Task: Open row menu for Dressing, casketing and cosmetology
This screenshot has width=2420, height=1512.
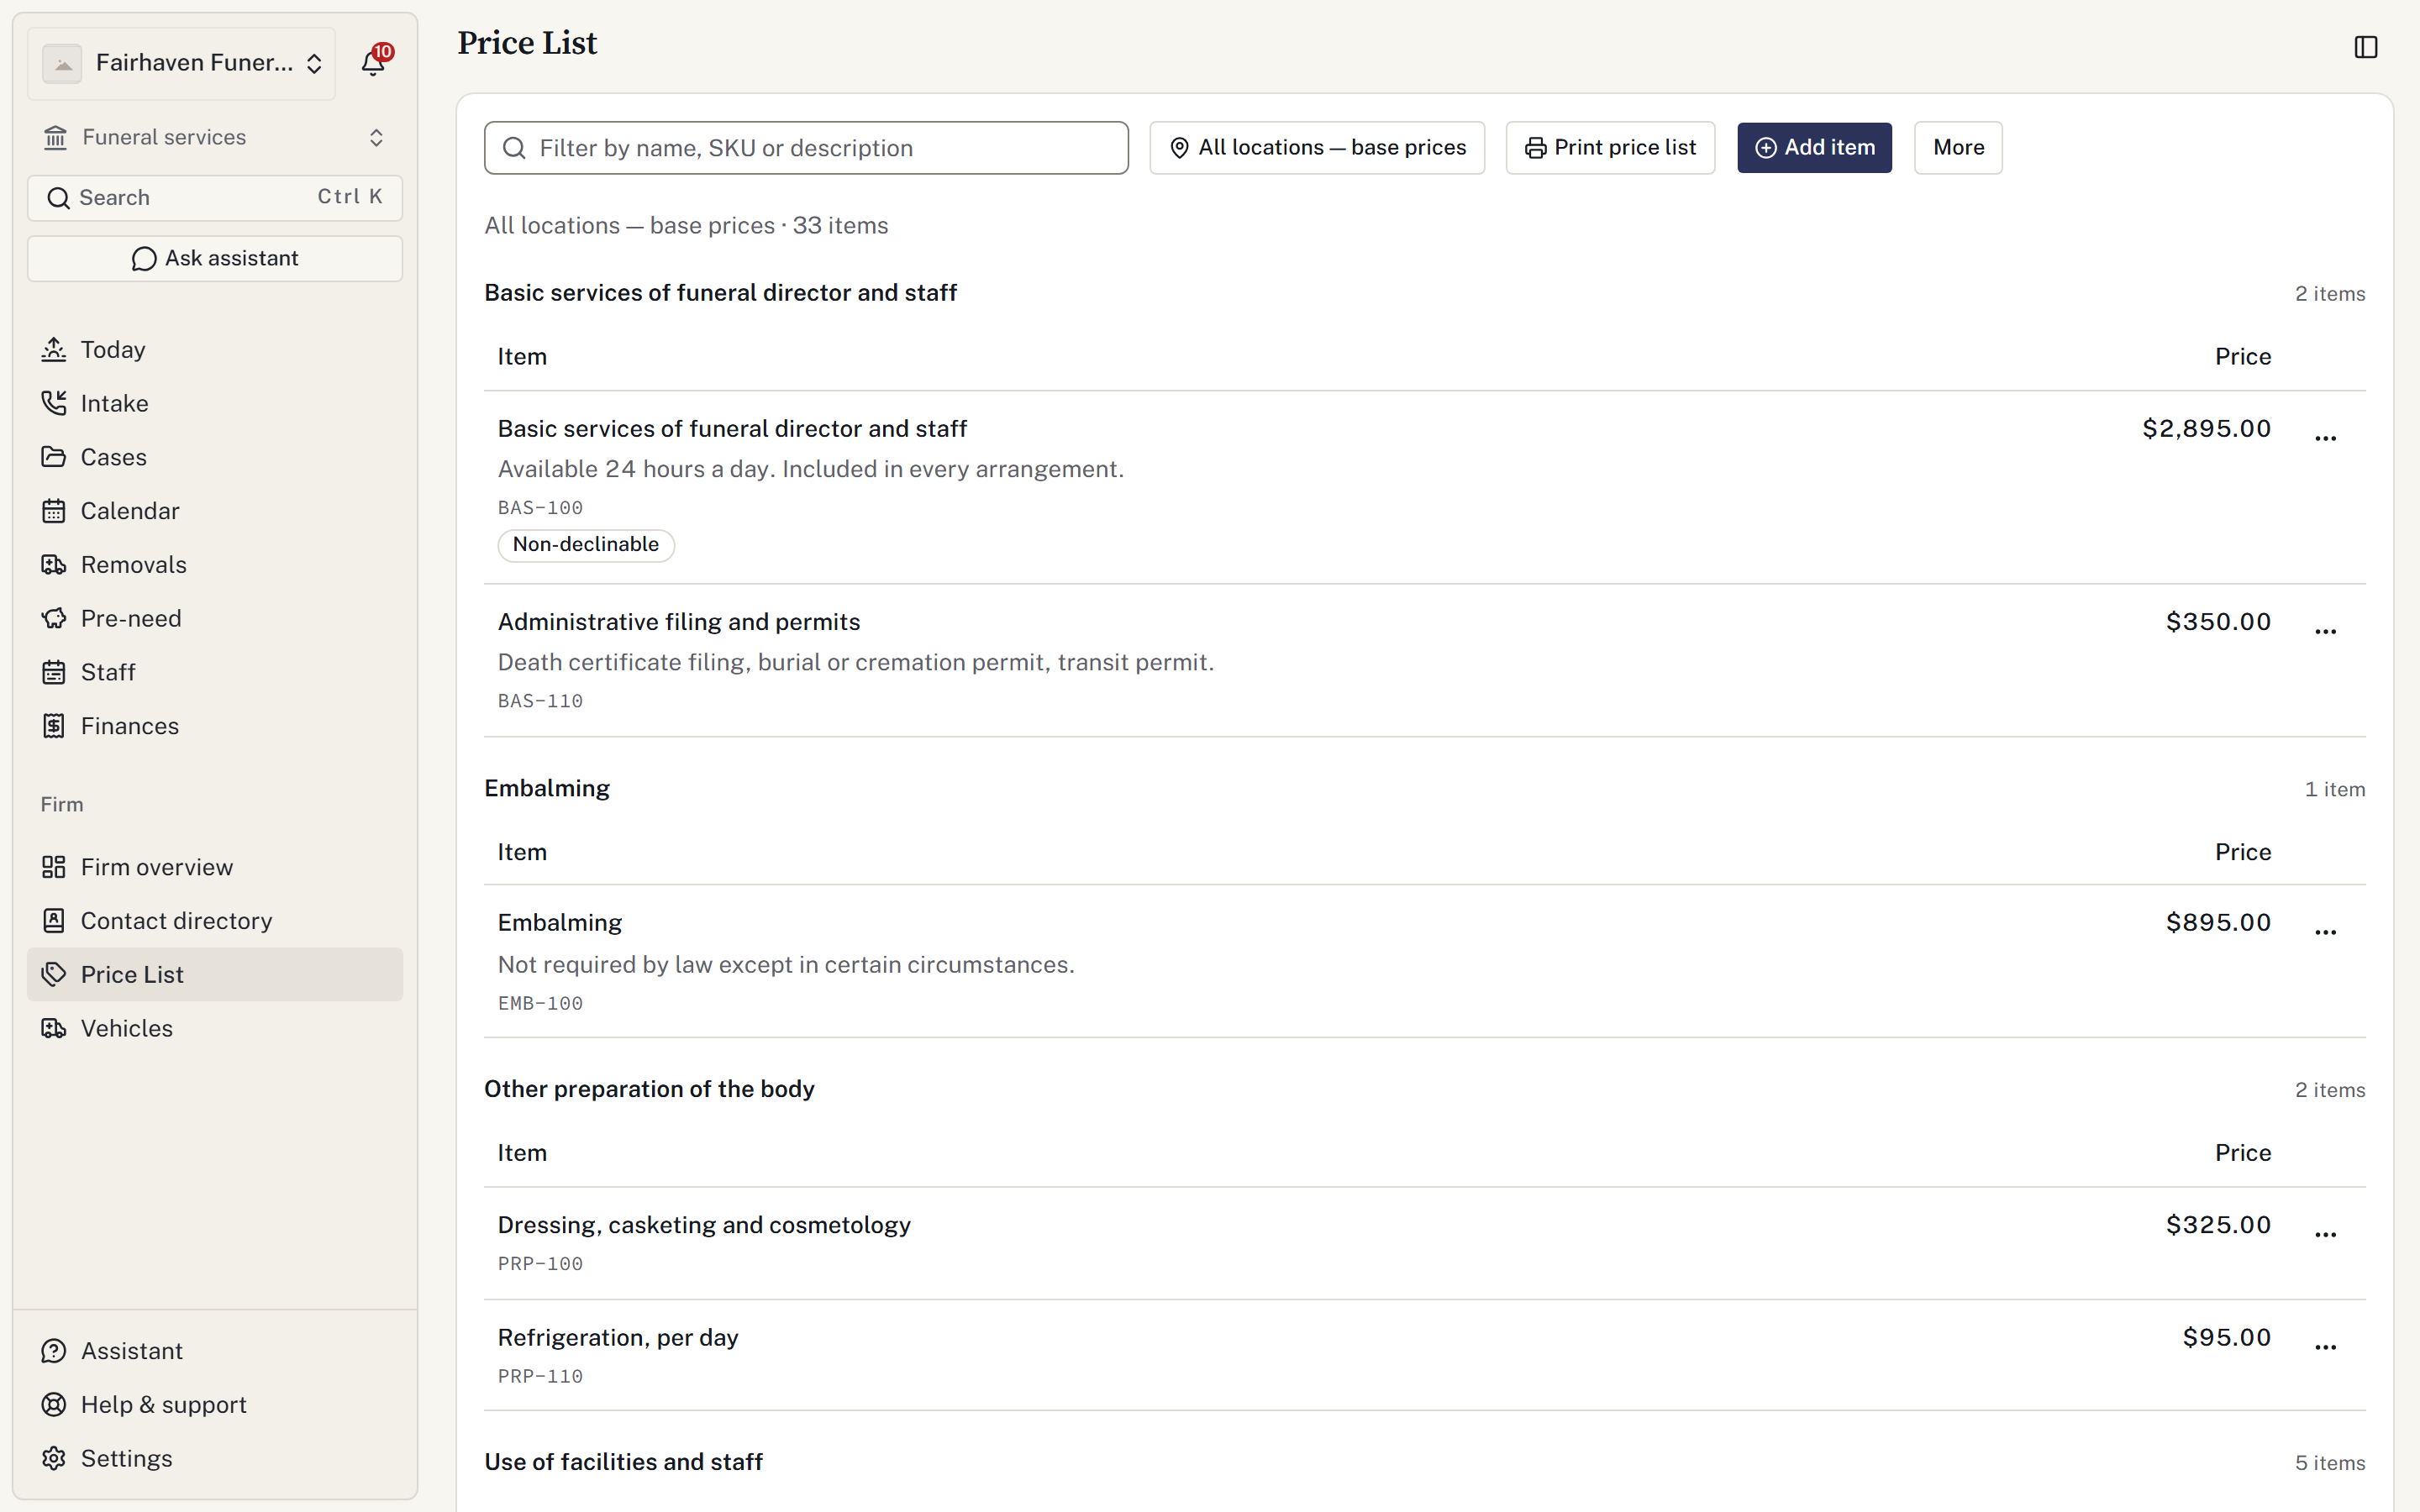Action: (2325, 1234)
